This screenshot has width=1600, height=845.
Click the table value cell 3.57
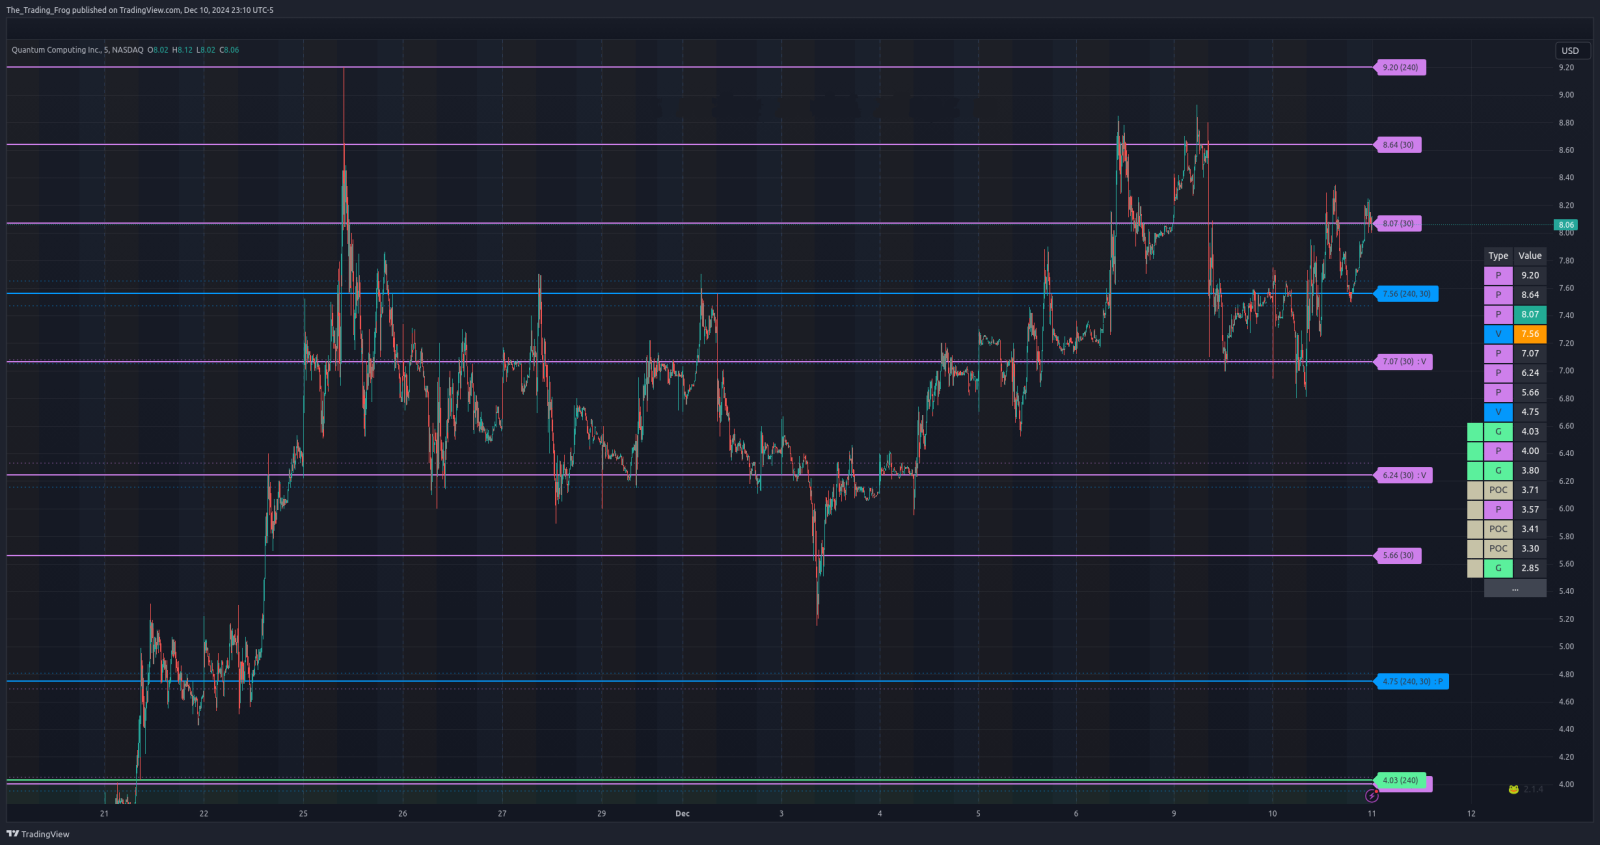(1530, 510)
